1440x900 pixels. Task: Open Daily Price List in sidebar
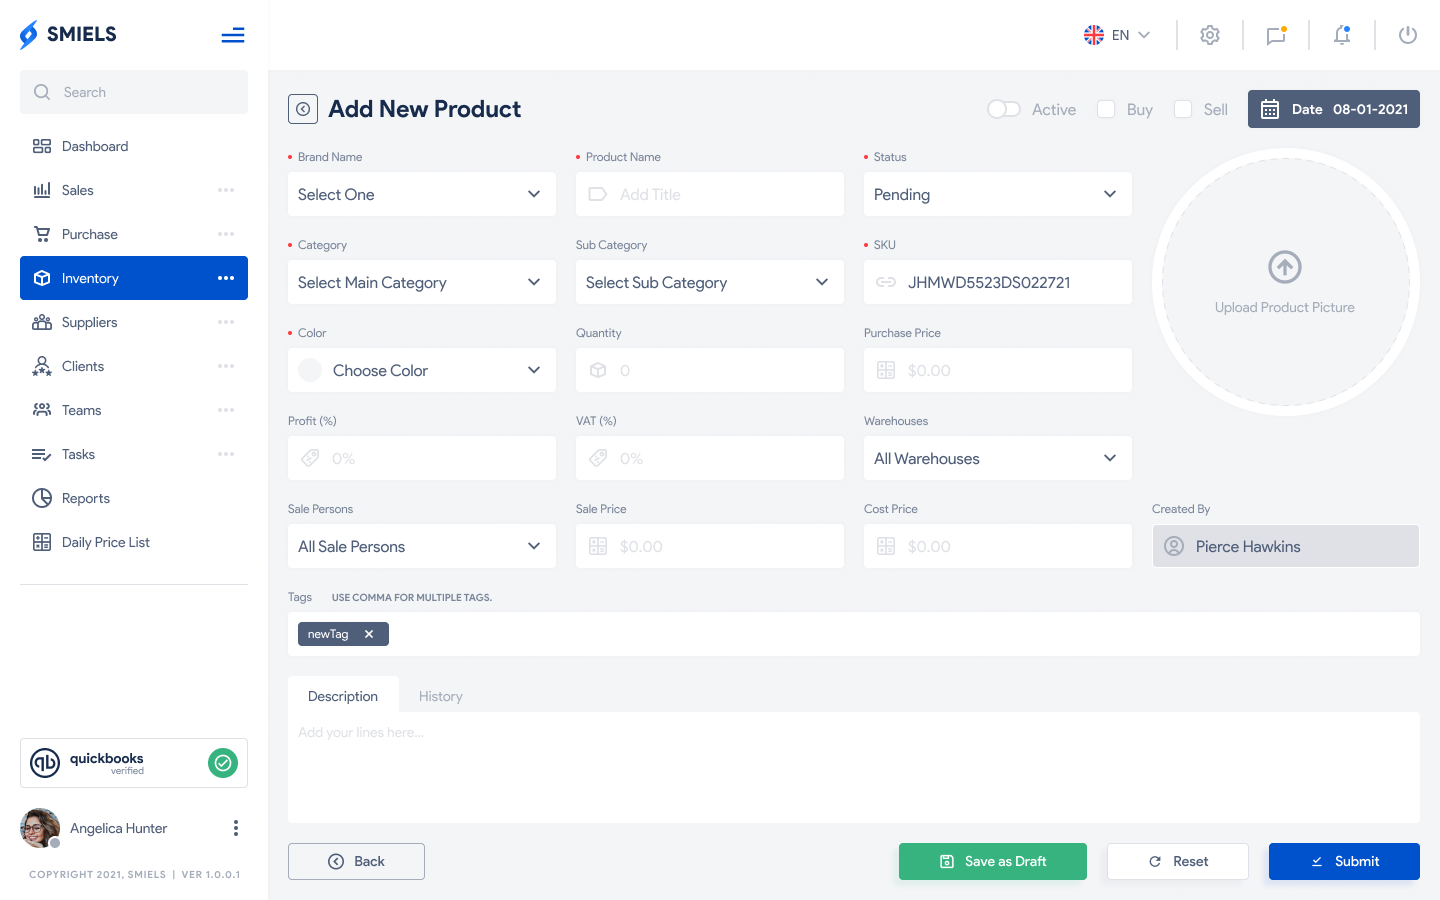coord(134,542)
